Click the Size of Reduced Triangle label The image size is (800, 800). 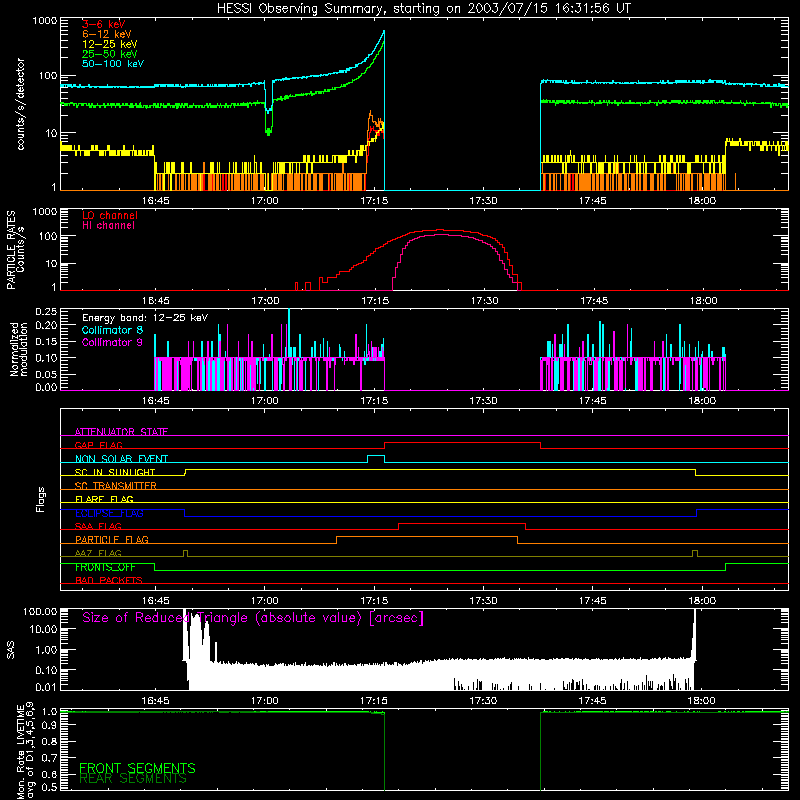[253, 618]
